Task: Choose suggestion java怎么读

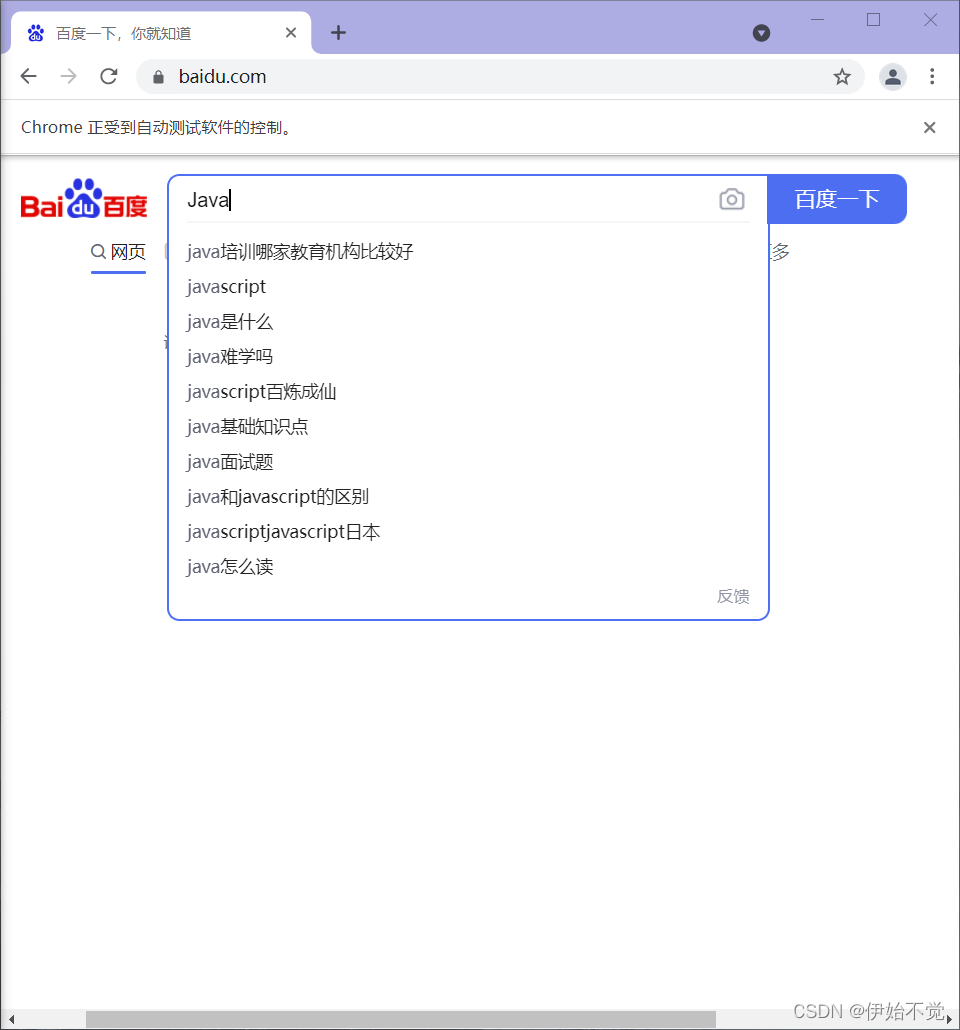Action: (x=468, y=567)
